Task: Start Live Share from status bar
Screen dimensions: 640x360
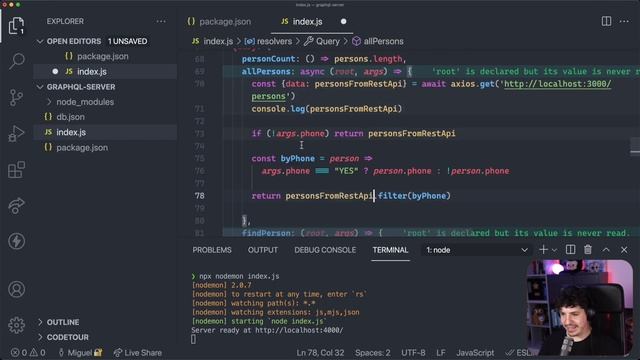Action: [138, 352]
